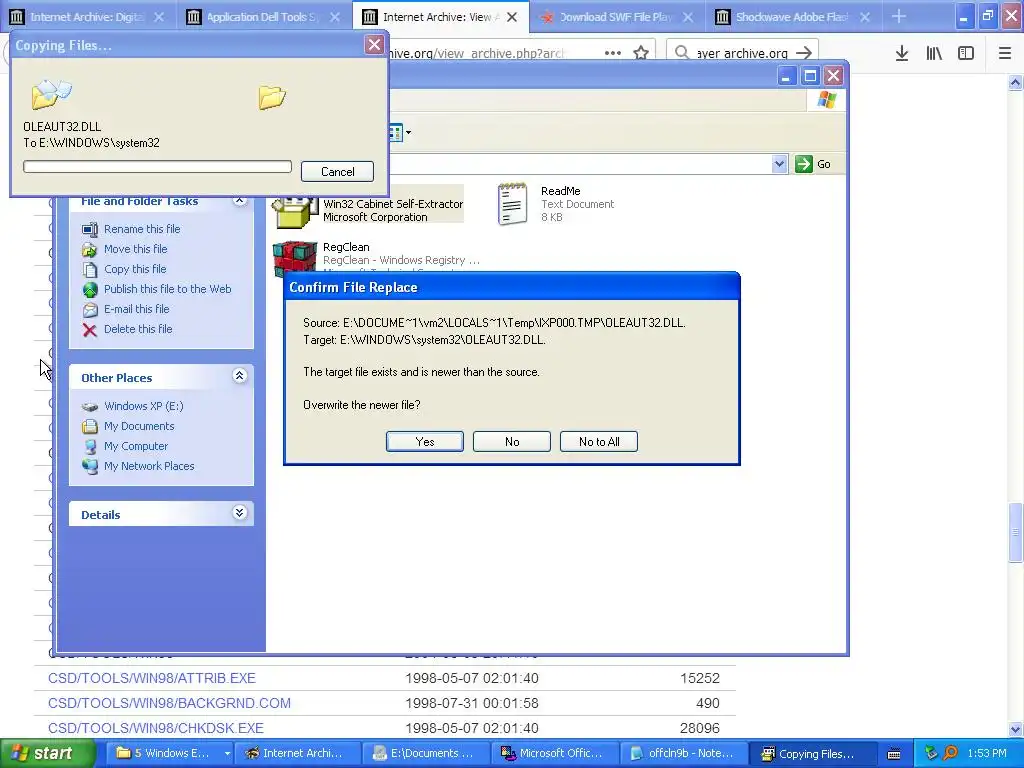Close the Internet Archive: View Archive tab

point(512,17)
